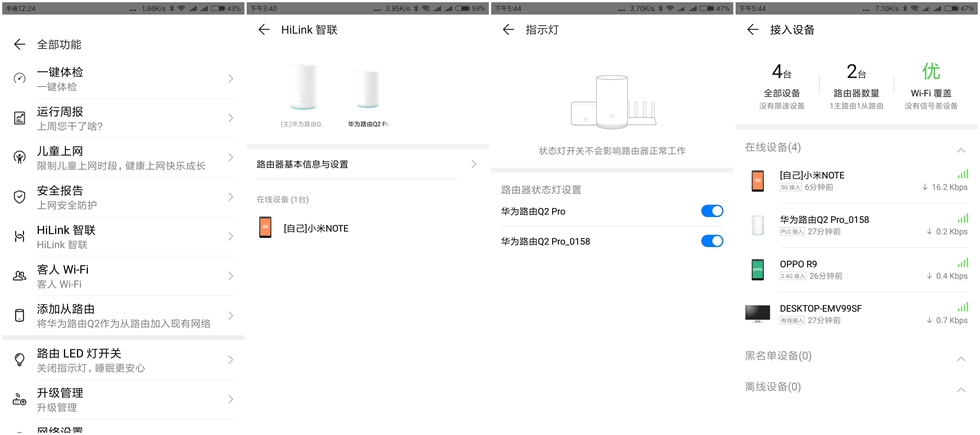Tap 华为路由Q2 Pro_0158 router device icon
Viewport: 980px width, 435px height.
[x=758, y=225]
